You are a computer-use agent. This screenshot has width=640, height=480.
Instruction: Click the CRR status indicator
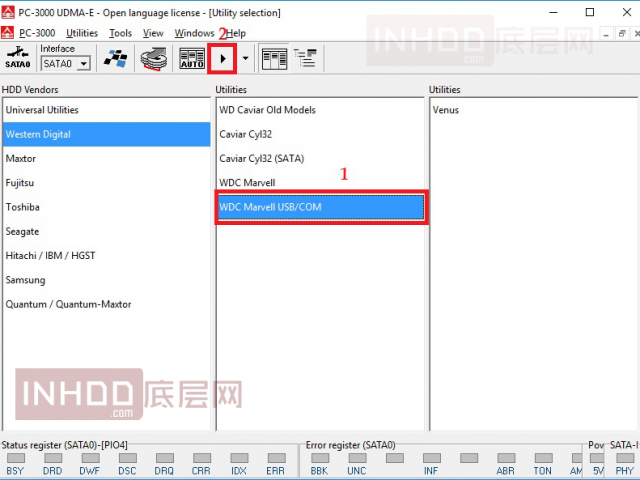(x=202, y=458)
